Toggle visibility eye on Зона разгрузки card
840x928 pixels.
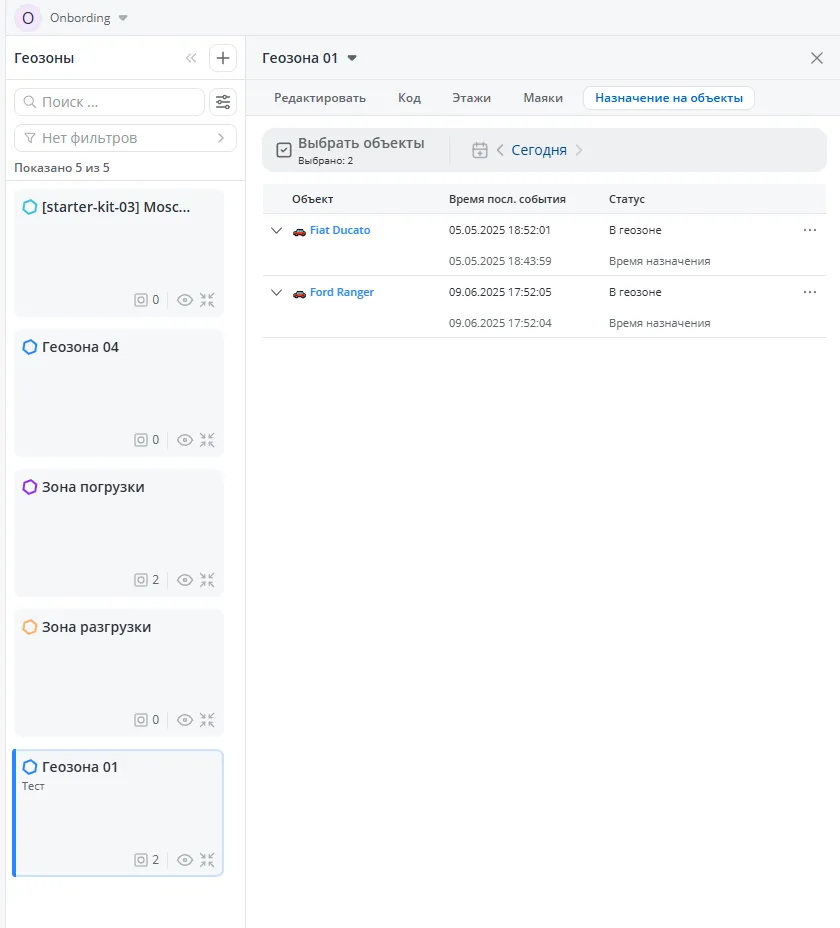coord(184,719)
